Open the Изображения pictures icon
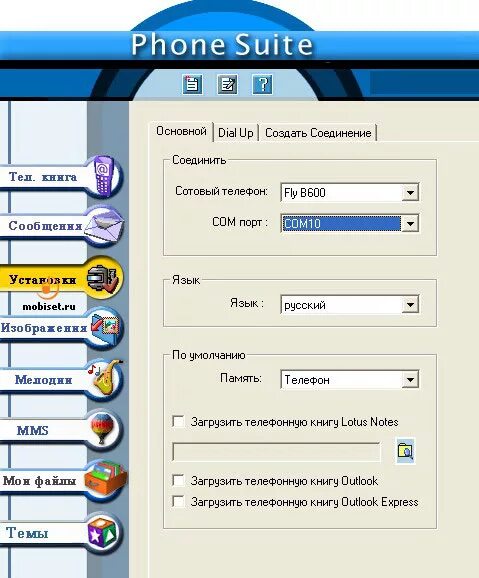 coord(105,328)
